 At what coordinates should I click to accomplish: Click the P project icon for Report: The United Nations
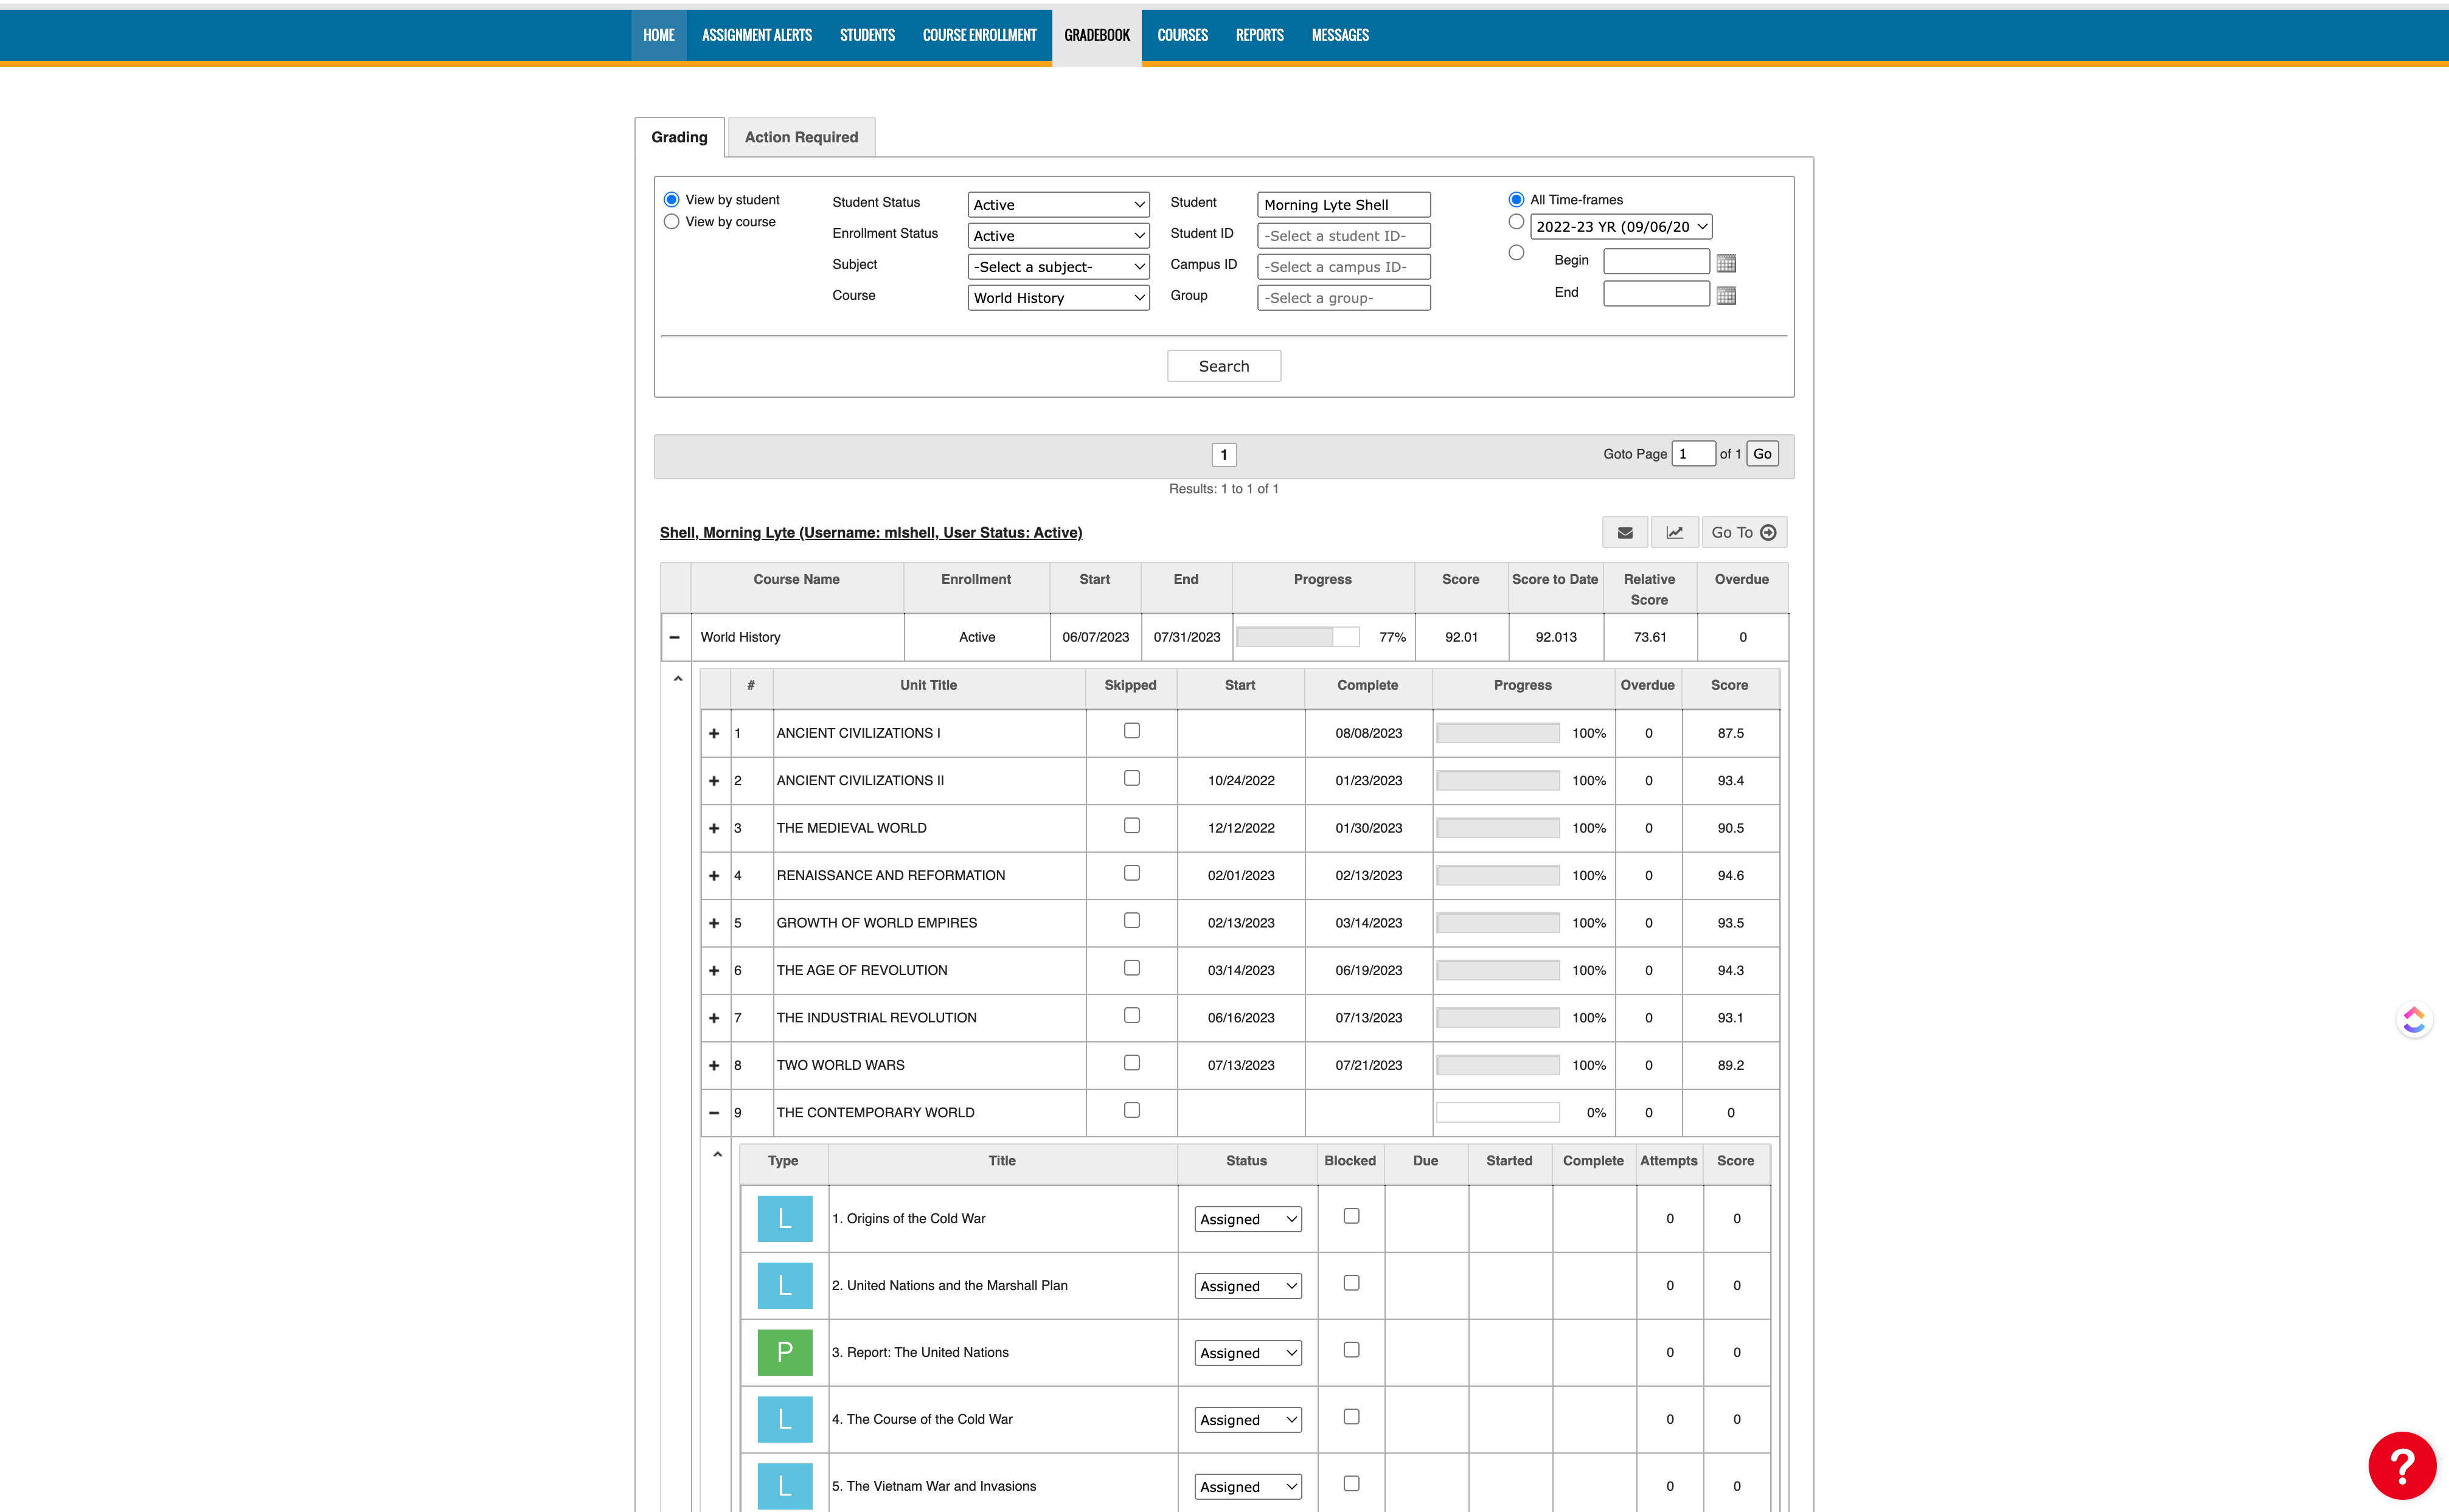(784, 1352)
